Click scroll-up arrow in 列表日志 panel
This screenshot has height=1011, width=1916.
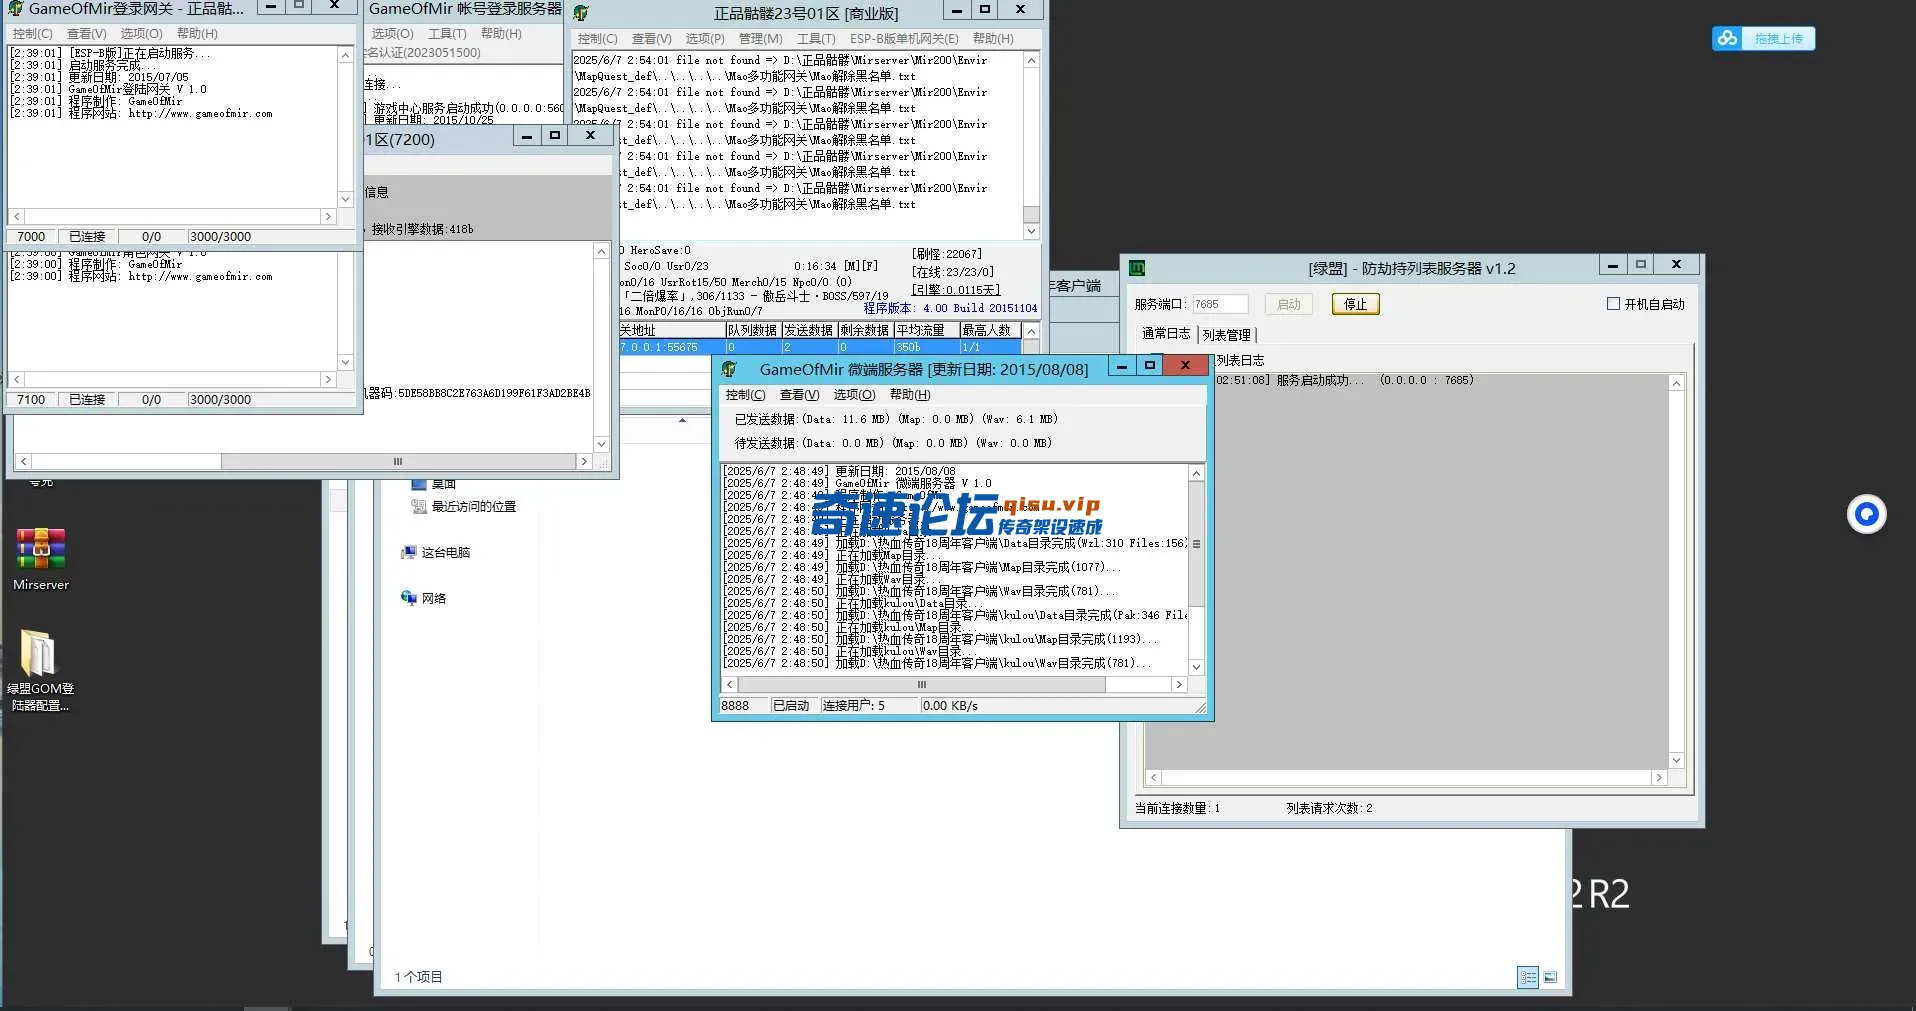pos(1677,383)
